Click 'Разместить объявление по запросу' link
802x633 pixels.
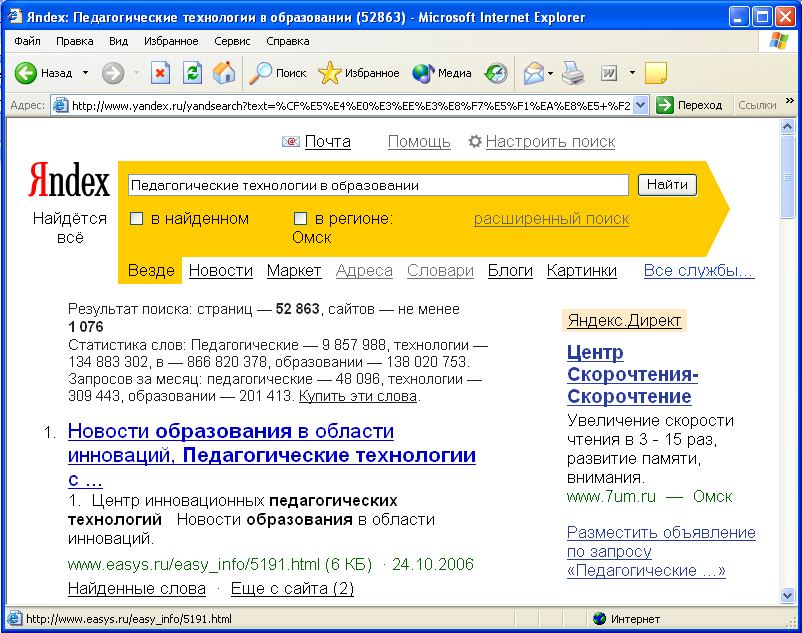coord(661,551)
